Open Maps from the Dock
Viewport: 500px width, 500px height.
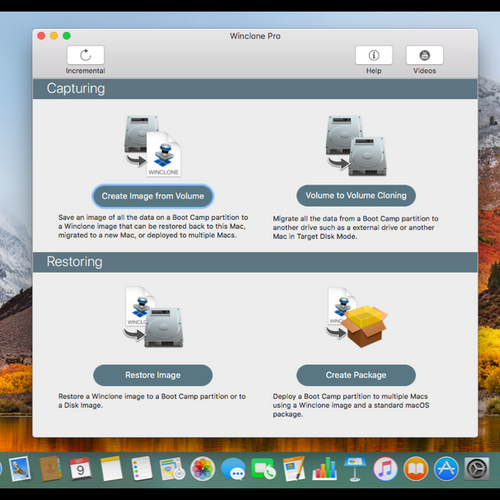[172, 469]
